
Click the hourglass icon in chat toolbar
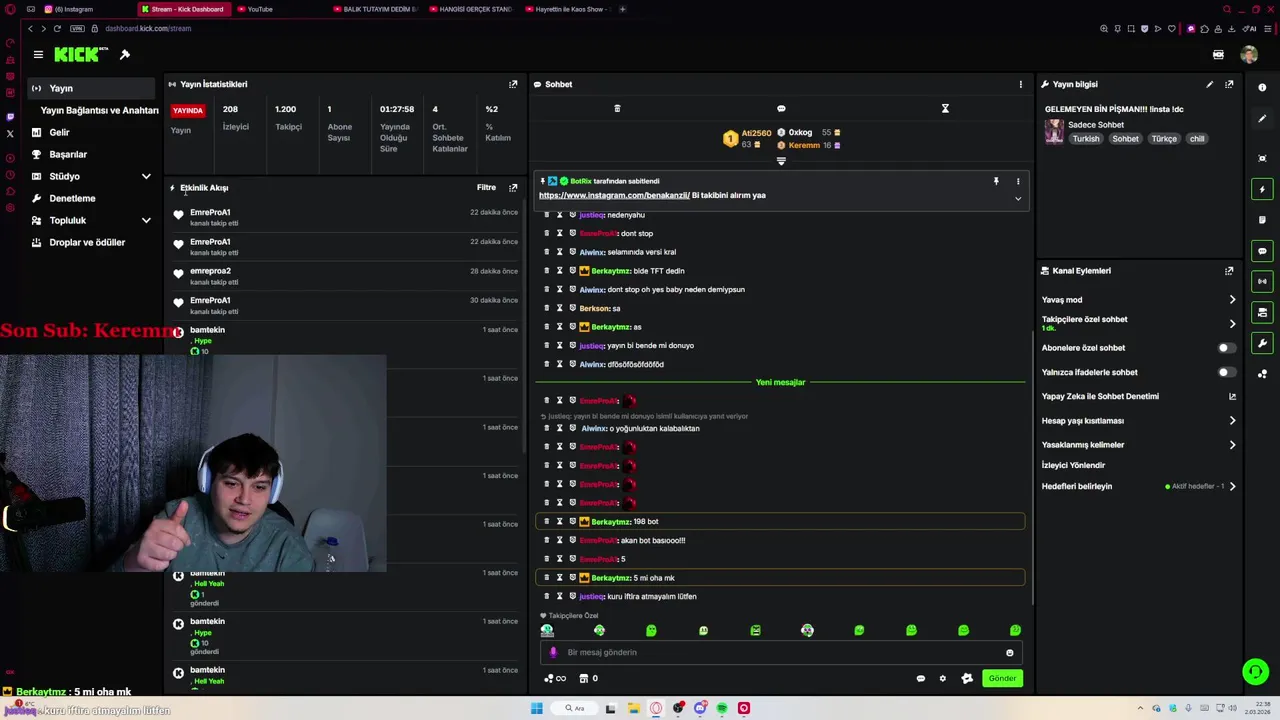[x=945, y=108]
